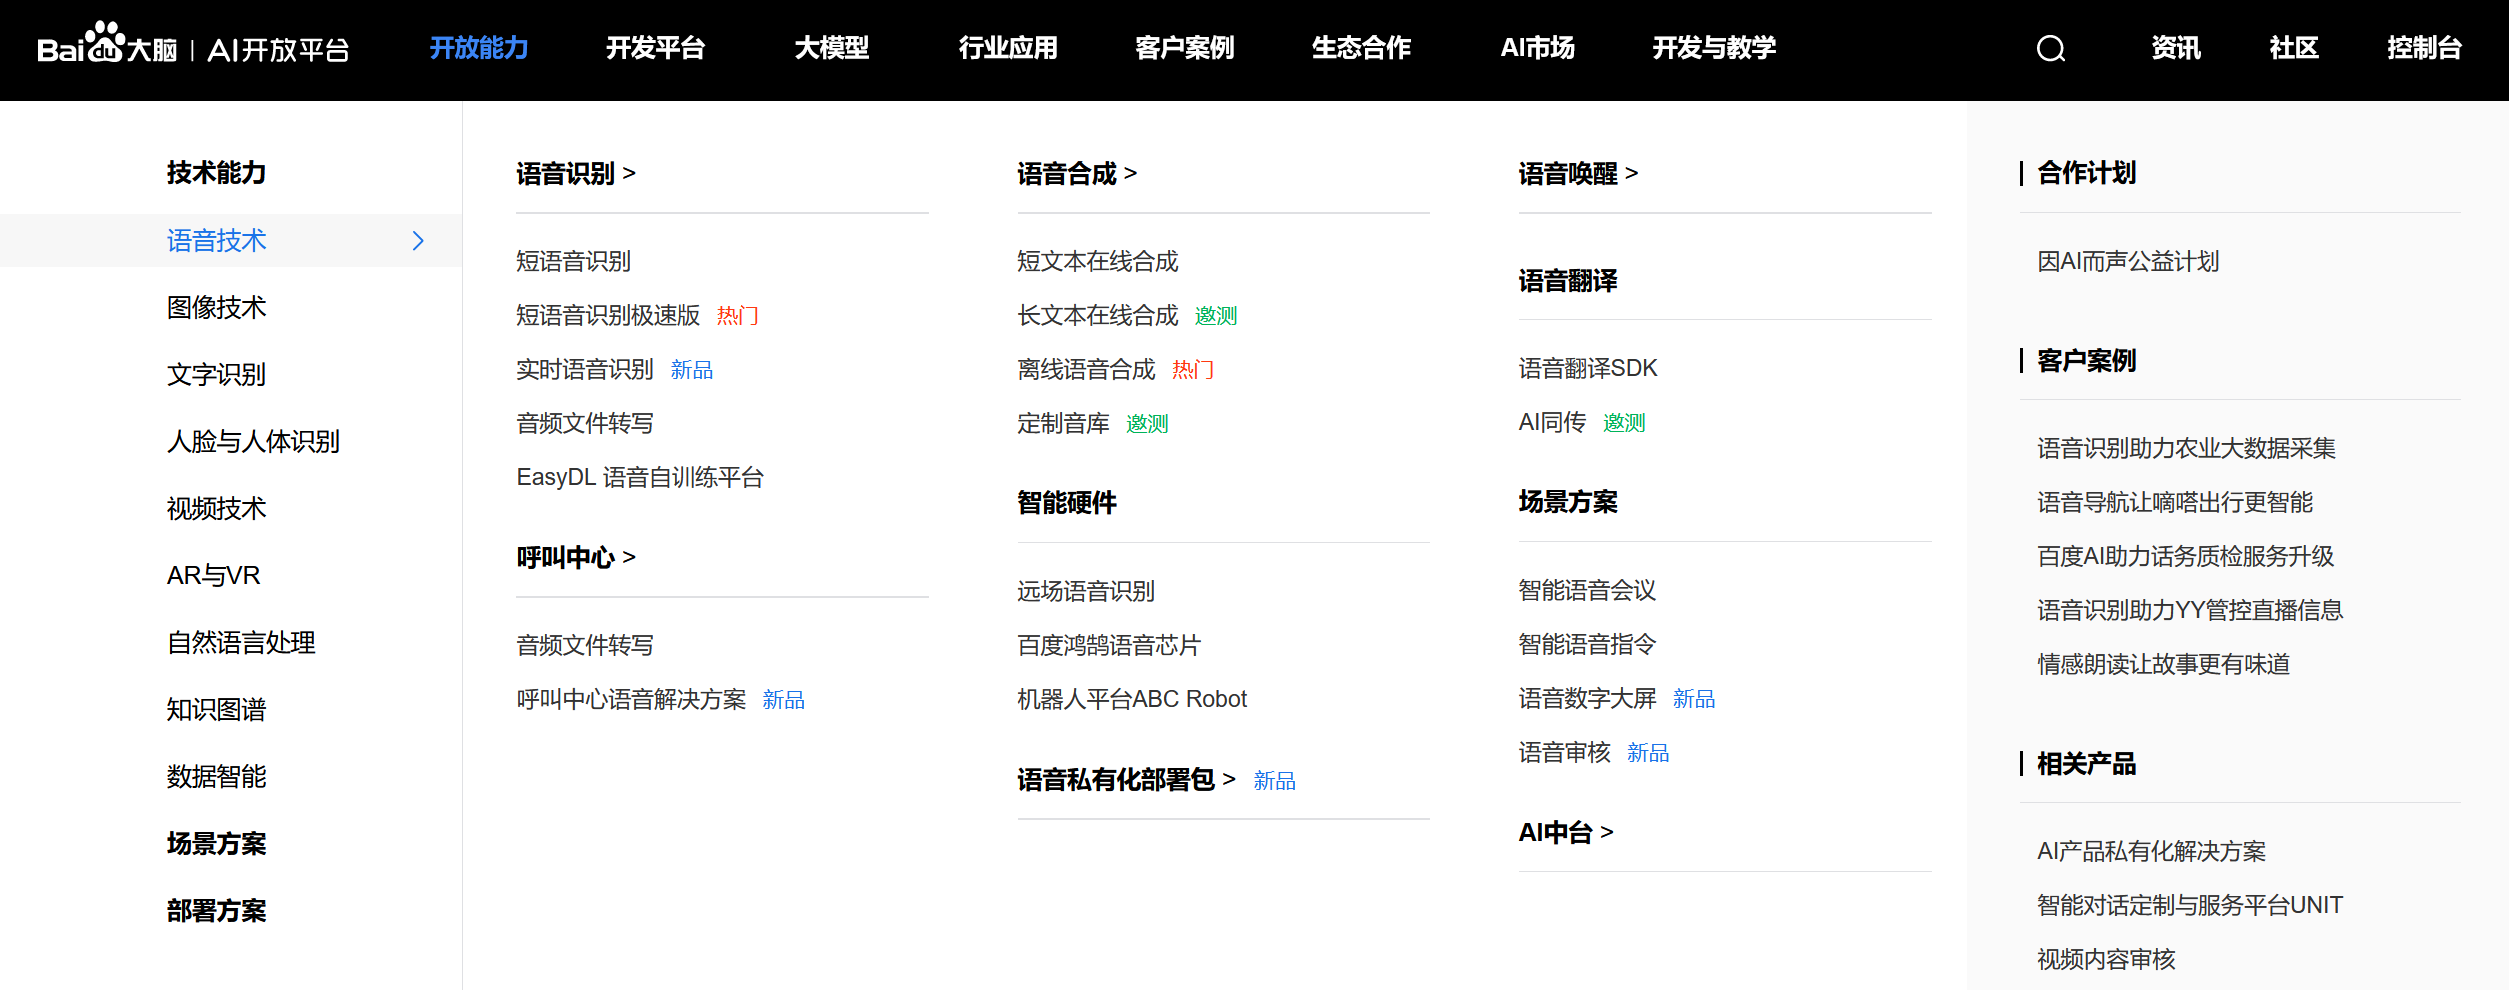Image resolution: width=2509 pixels, height=990 pixels.
Task: Open the 语音私有化部署包 > heading
Action: 1126,780
